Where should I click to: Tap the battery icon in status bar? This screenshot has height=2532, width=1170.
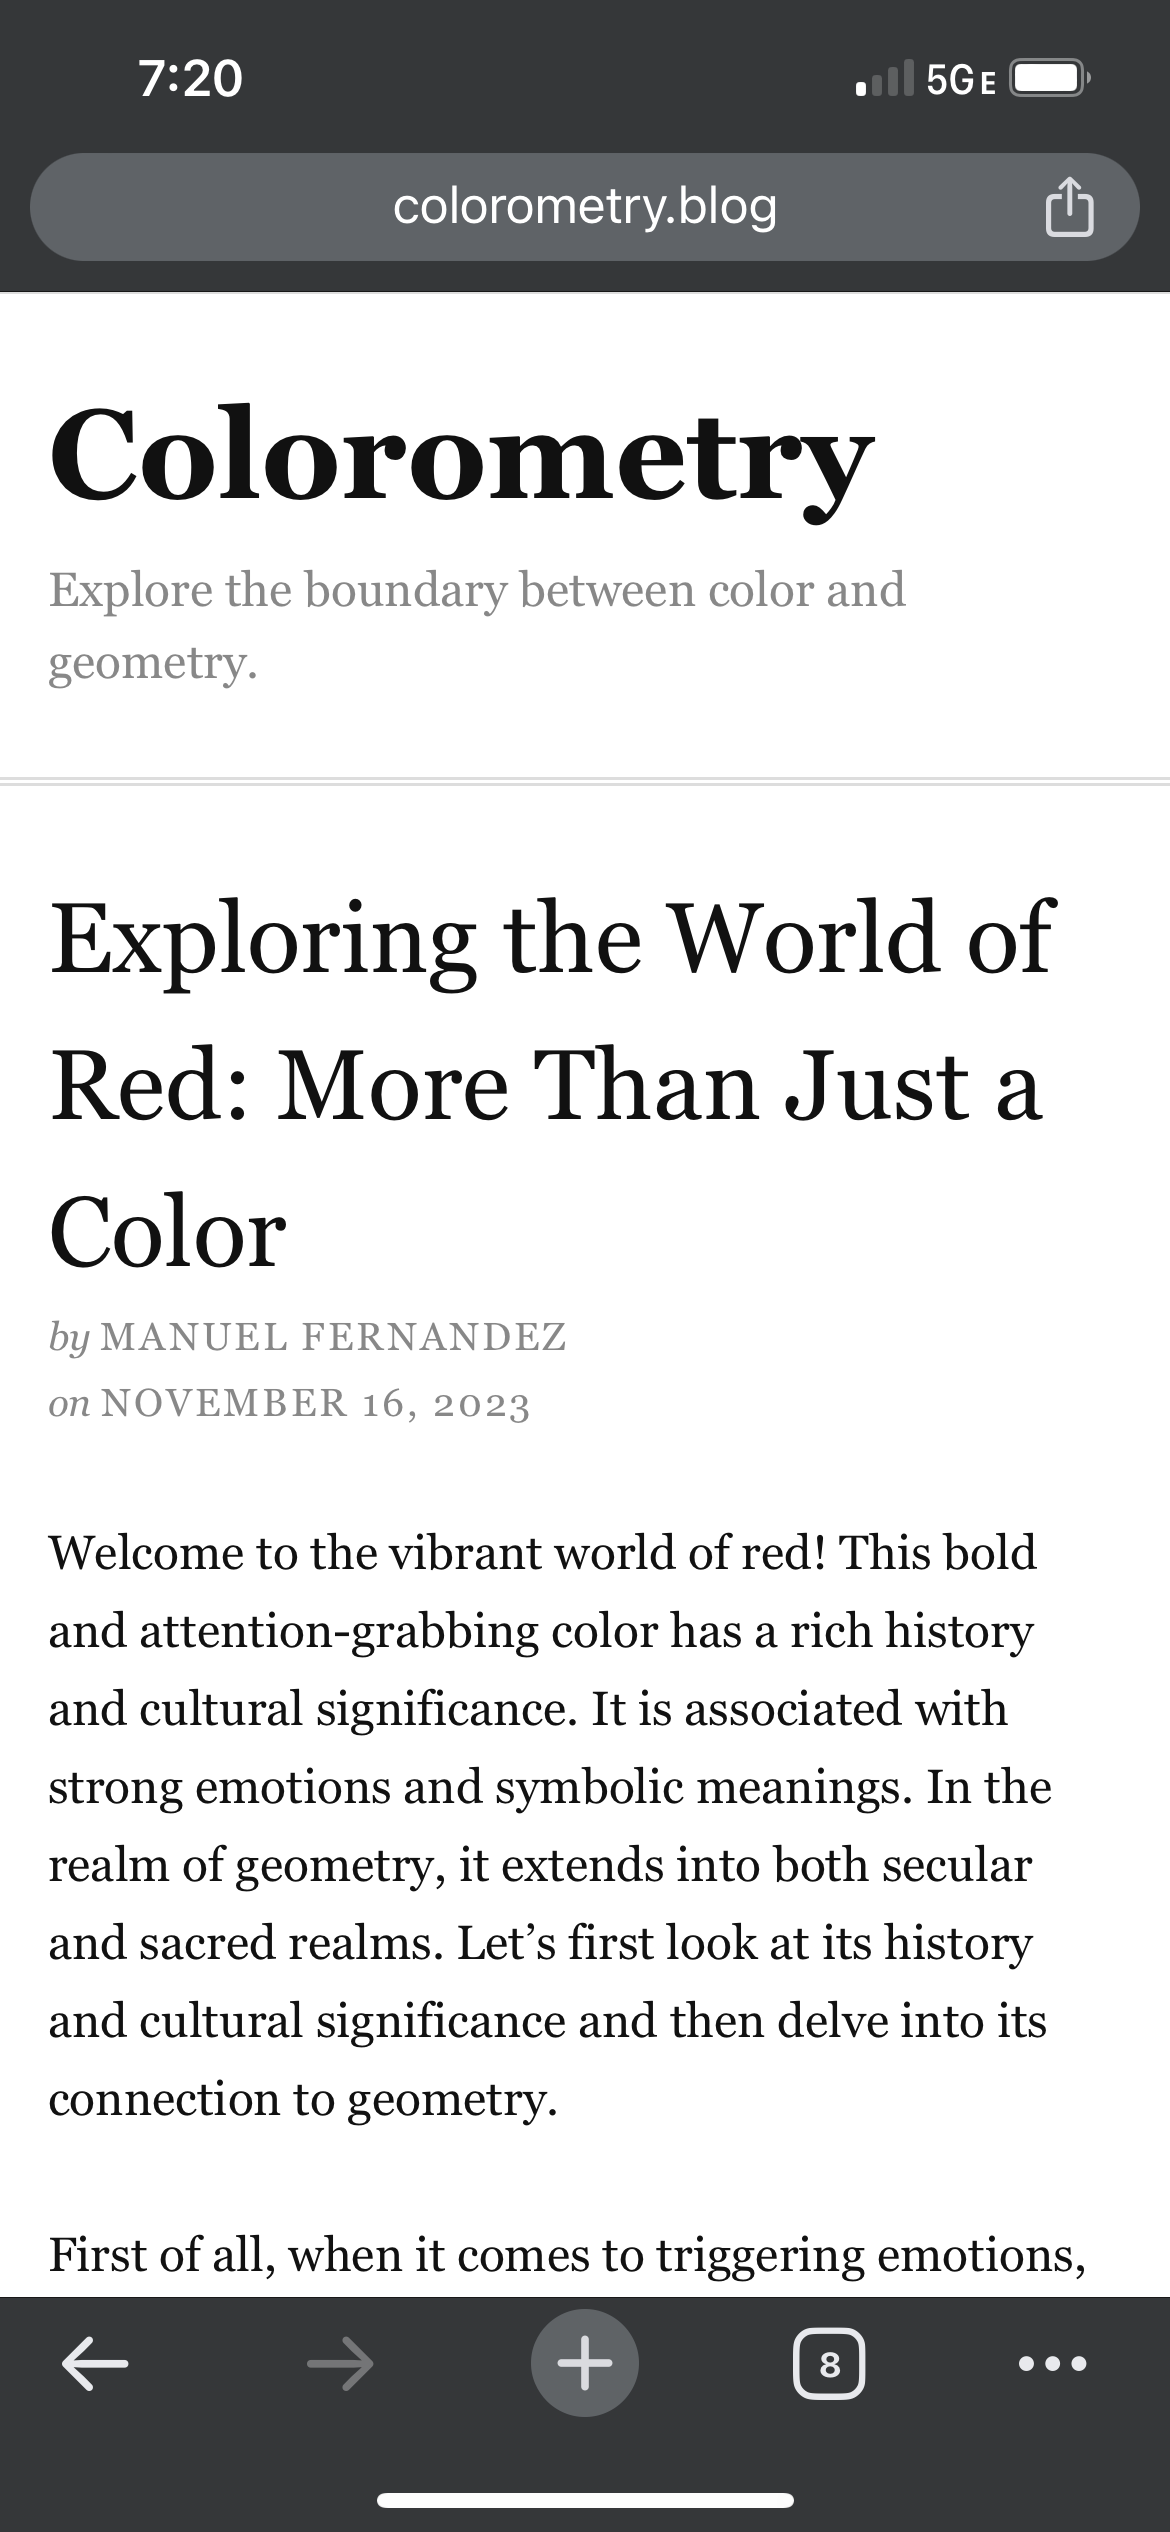tap(1050, 79)
